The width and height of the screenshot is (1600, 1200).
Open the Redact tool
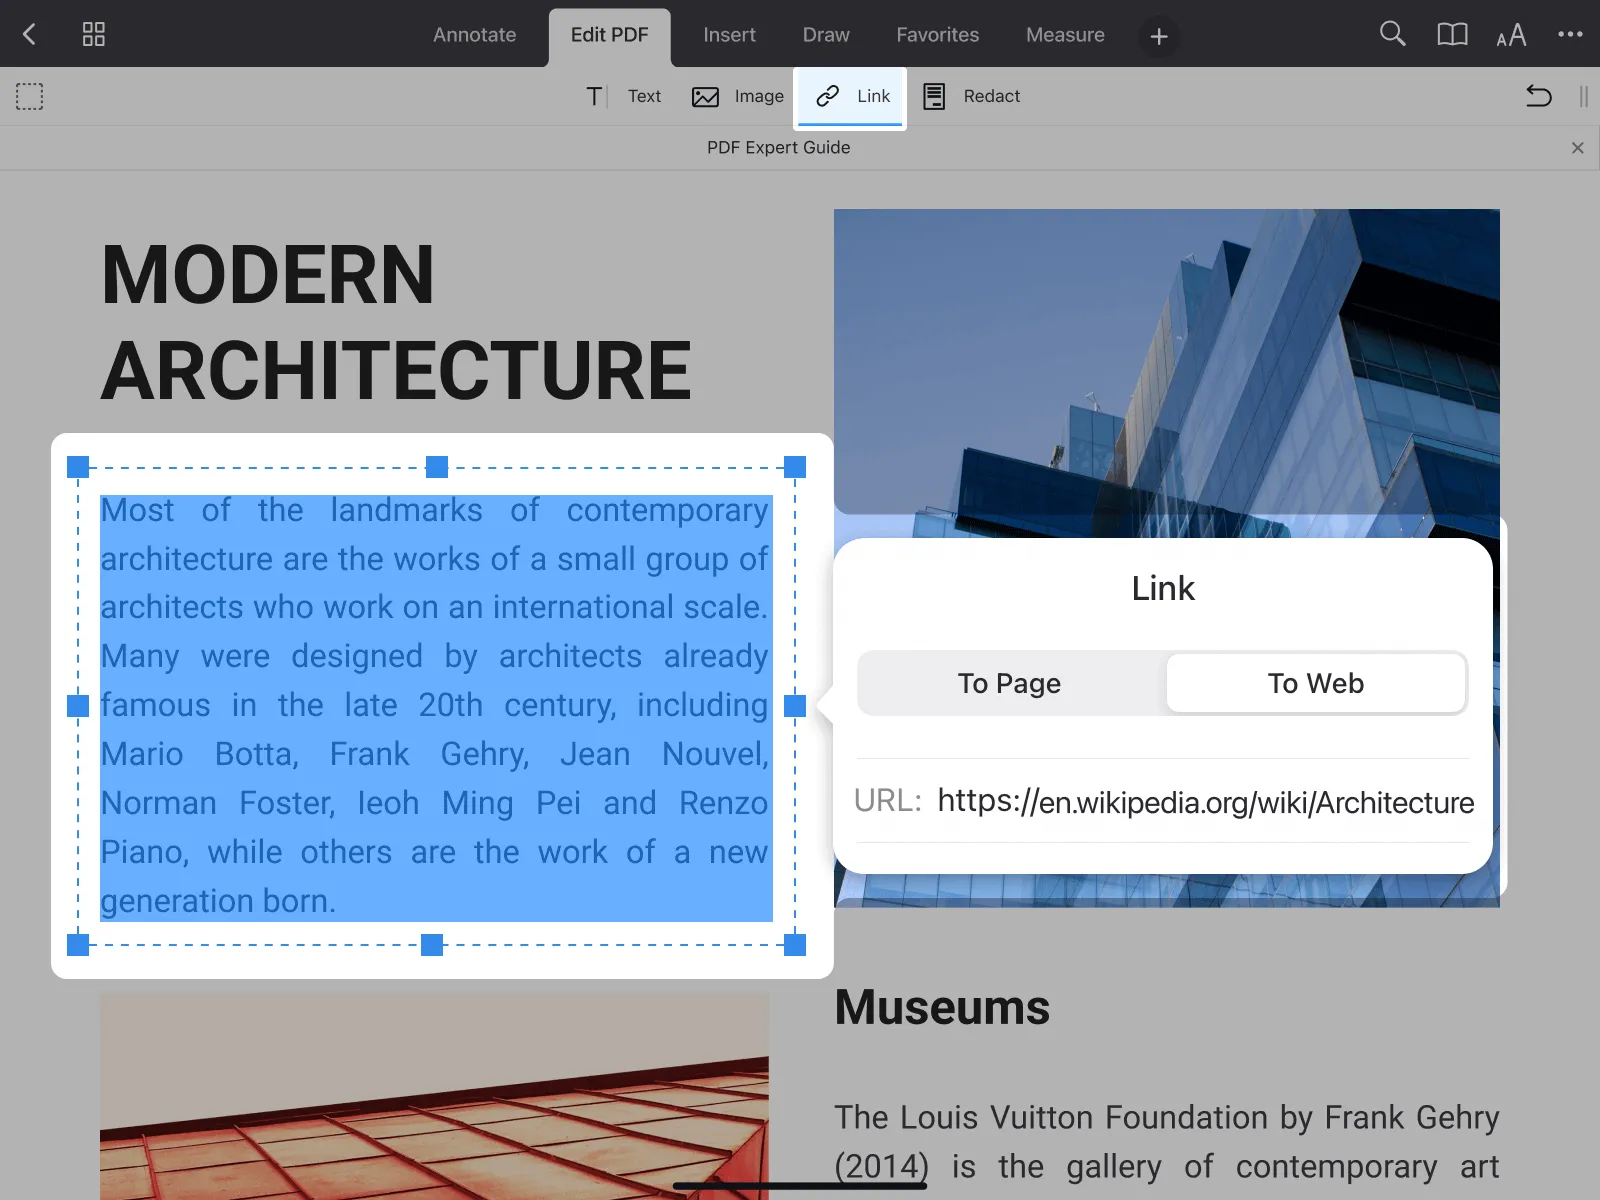pos(970,96)
